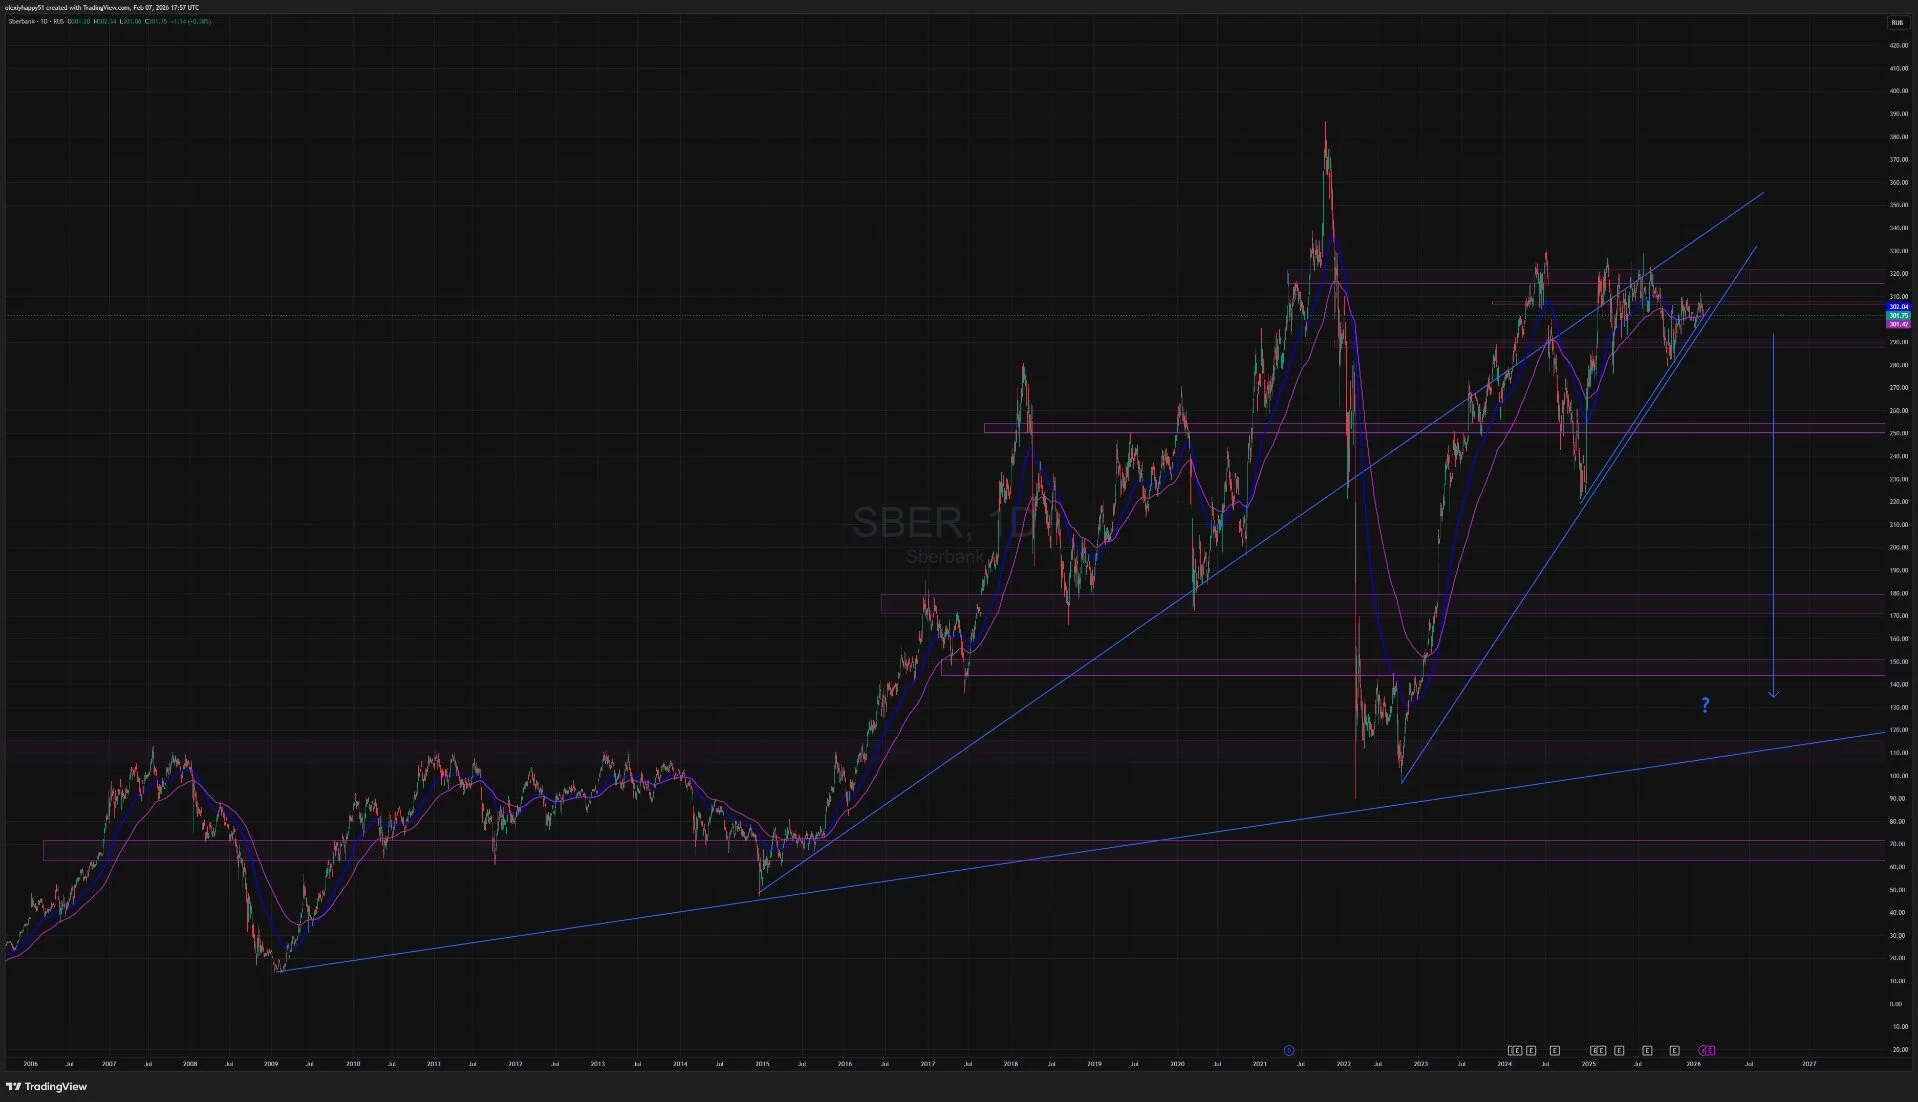Click the 100.00 label on the price scale
The height and width of the screenshot is (1102, 1918).
click(x=1897, y=776)
